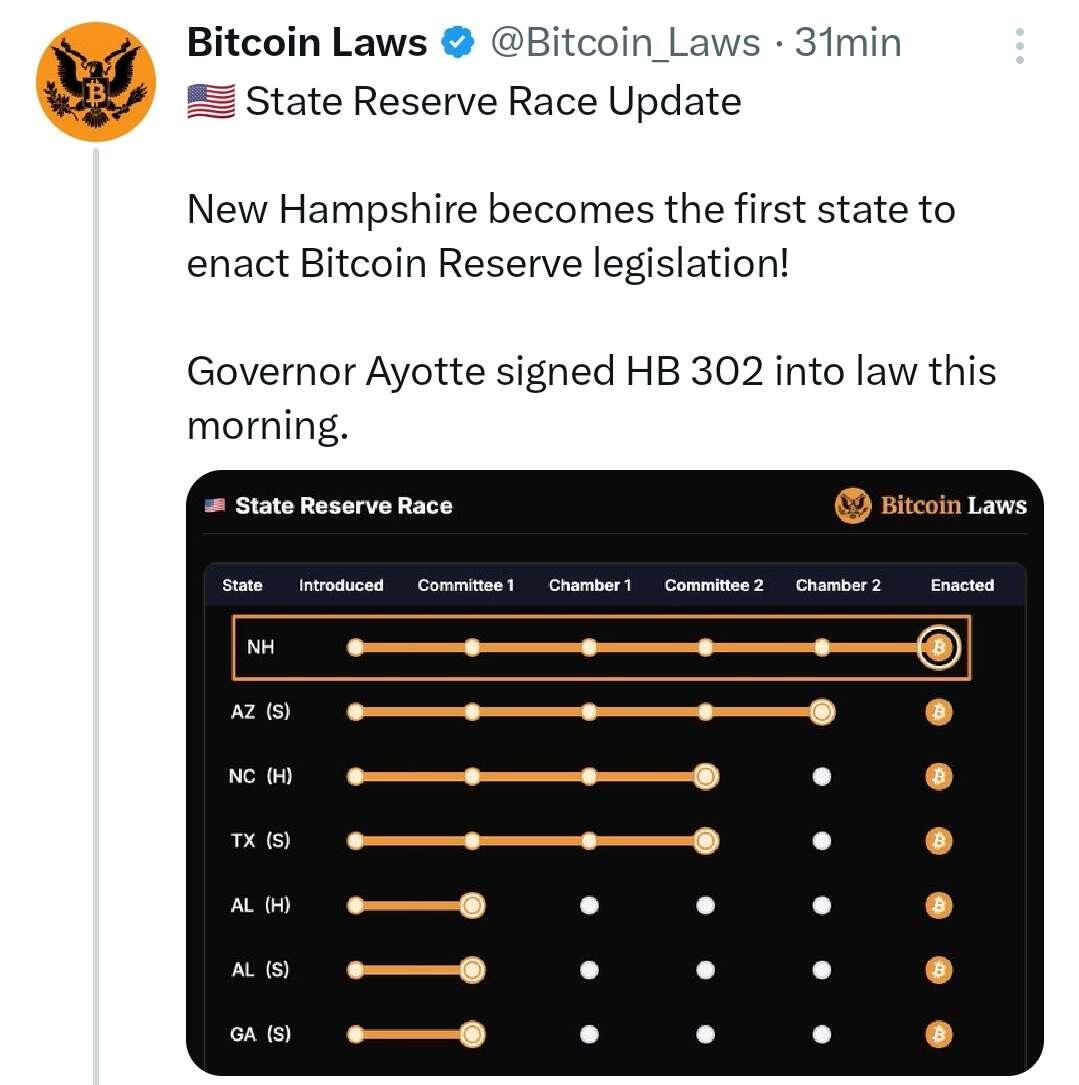
Task: Select the Committee 1 column header
Action: [x=466, y=585]
